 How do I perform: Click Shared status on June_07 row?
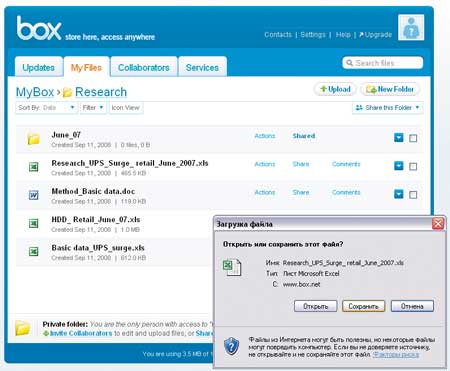304,136
